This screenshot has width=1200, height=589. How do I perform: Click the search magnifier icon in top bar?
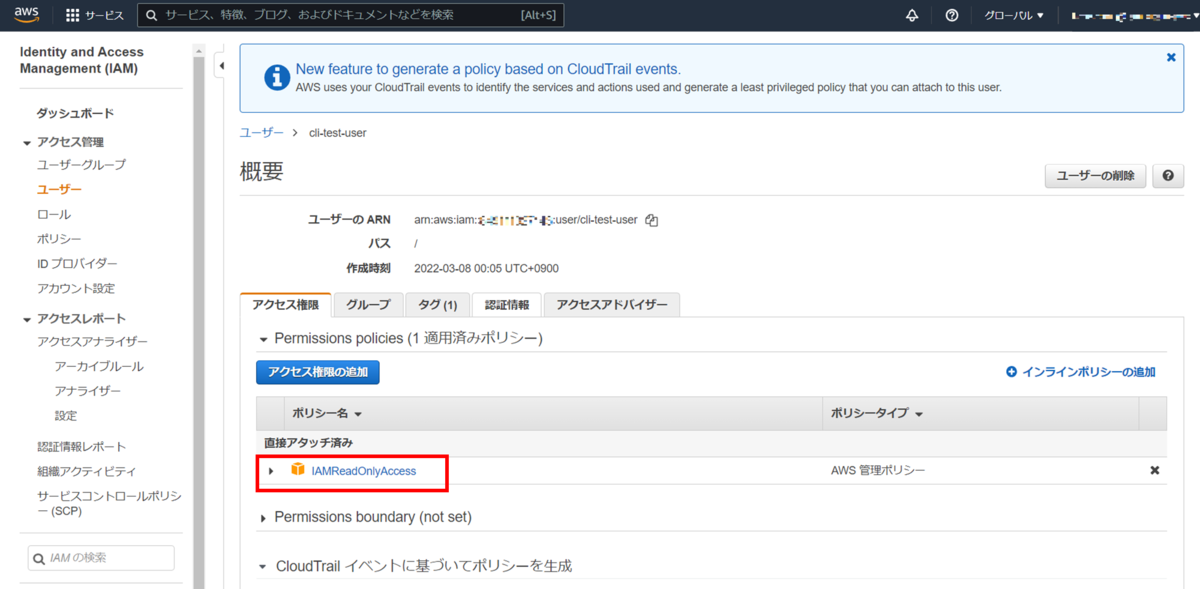[151, 16]
